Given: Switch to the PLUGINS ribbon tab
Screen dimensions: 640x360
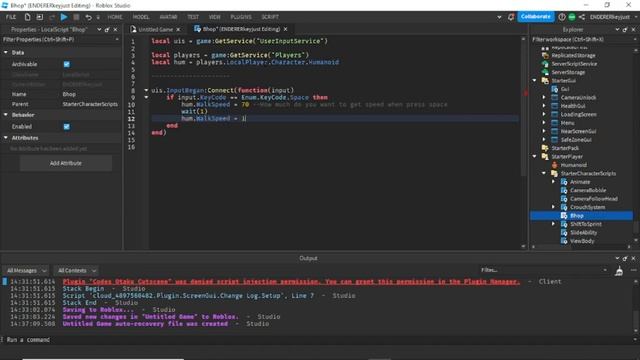Looking at the screenshot, I should 241,17.
